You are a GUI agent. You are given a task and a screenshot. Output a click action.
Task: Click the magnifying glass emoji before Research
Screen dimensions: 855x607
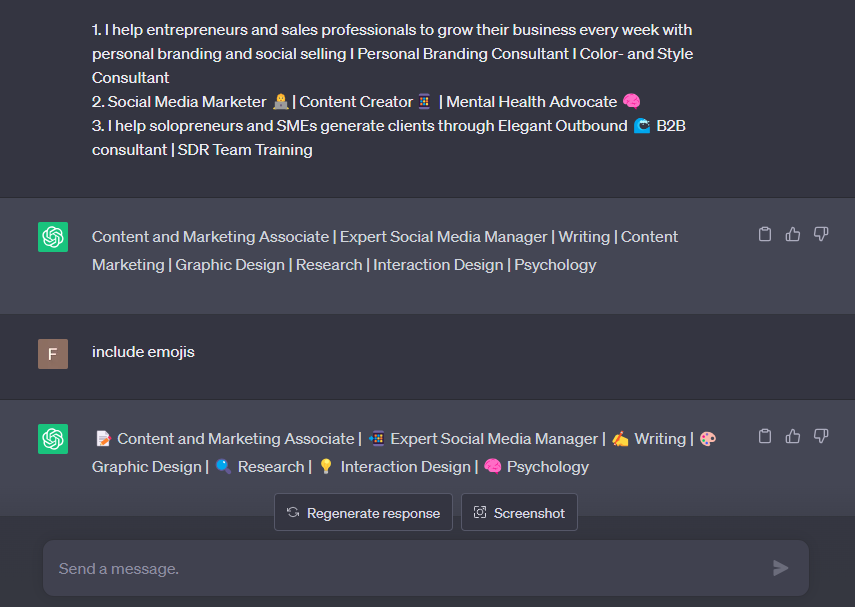pos(223,467)
